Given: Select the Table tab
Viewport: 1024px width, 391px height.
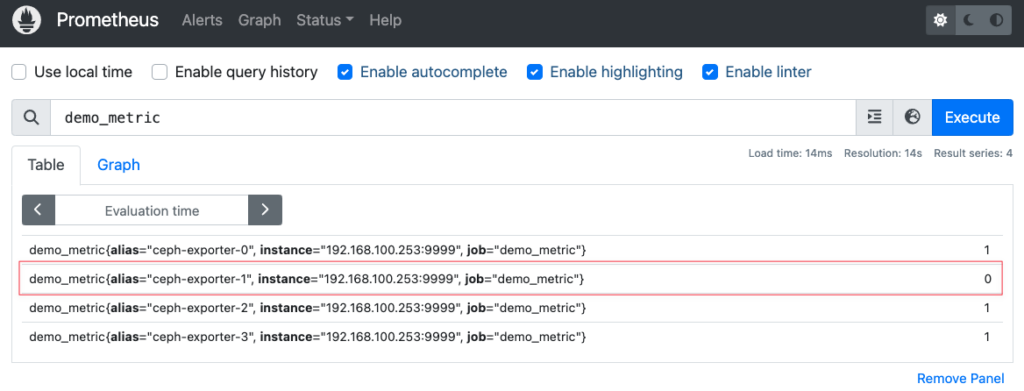Looking at the screenshot, I should [x=46, y=165].
